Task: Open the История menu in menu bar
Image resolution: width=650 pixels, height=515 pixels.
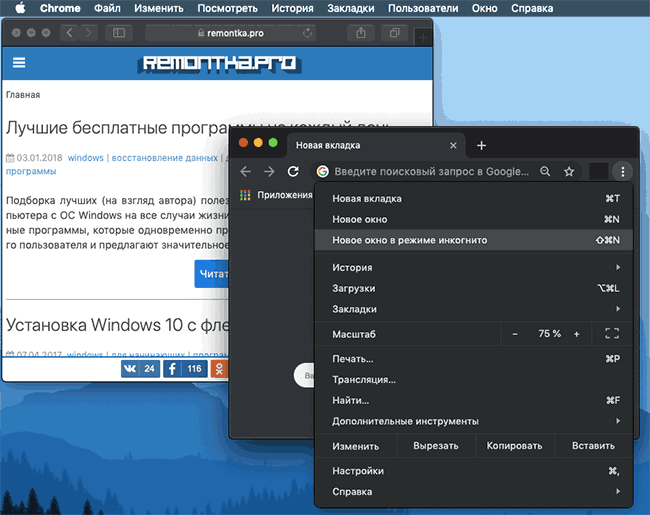Action: tap(292, 8)
